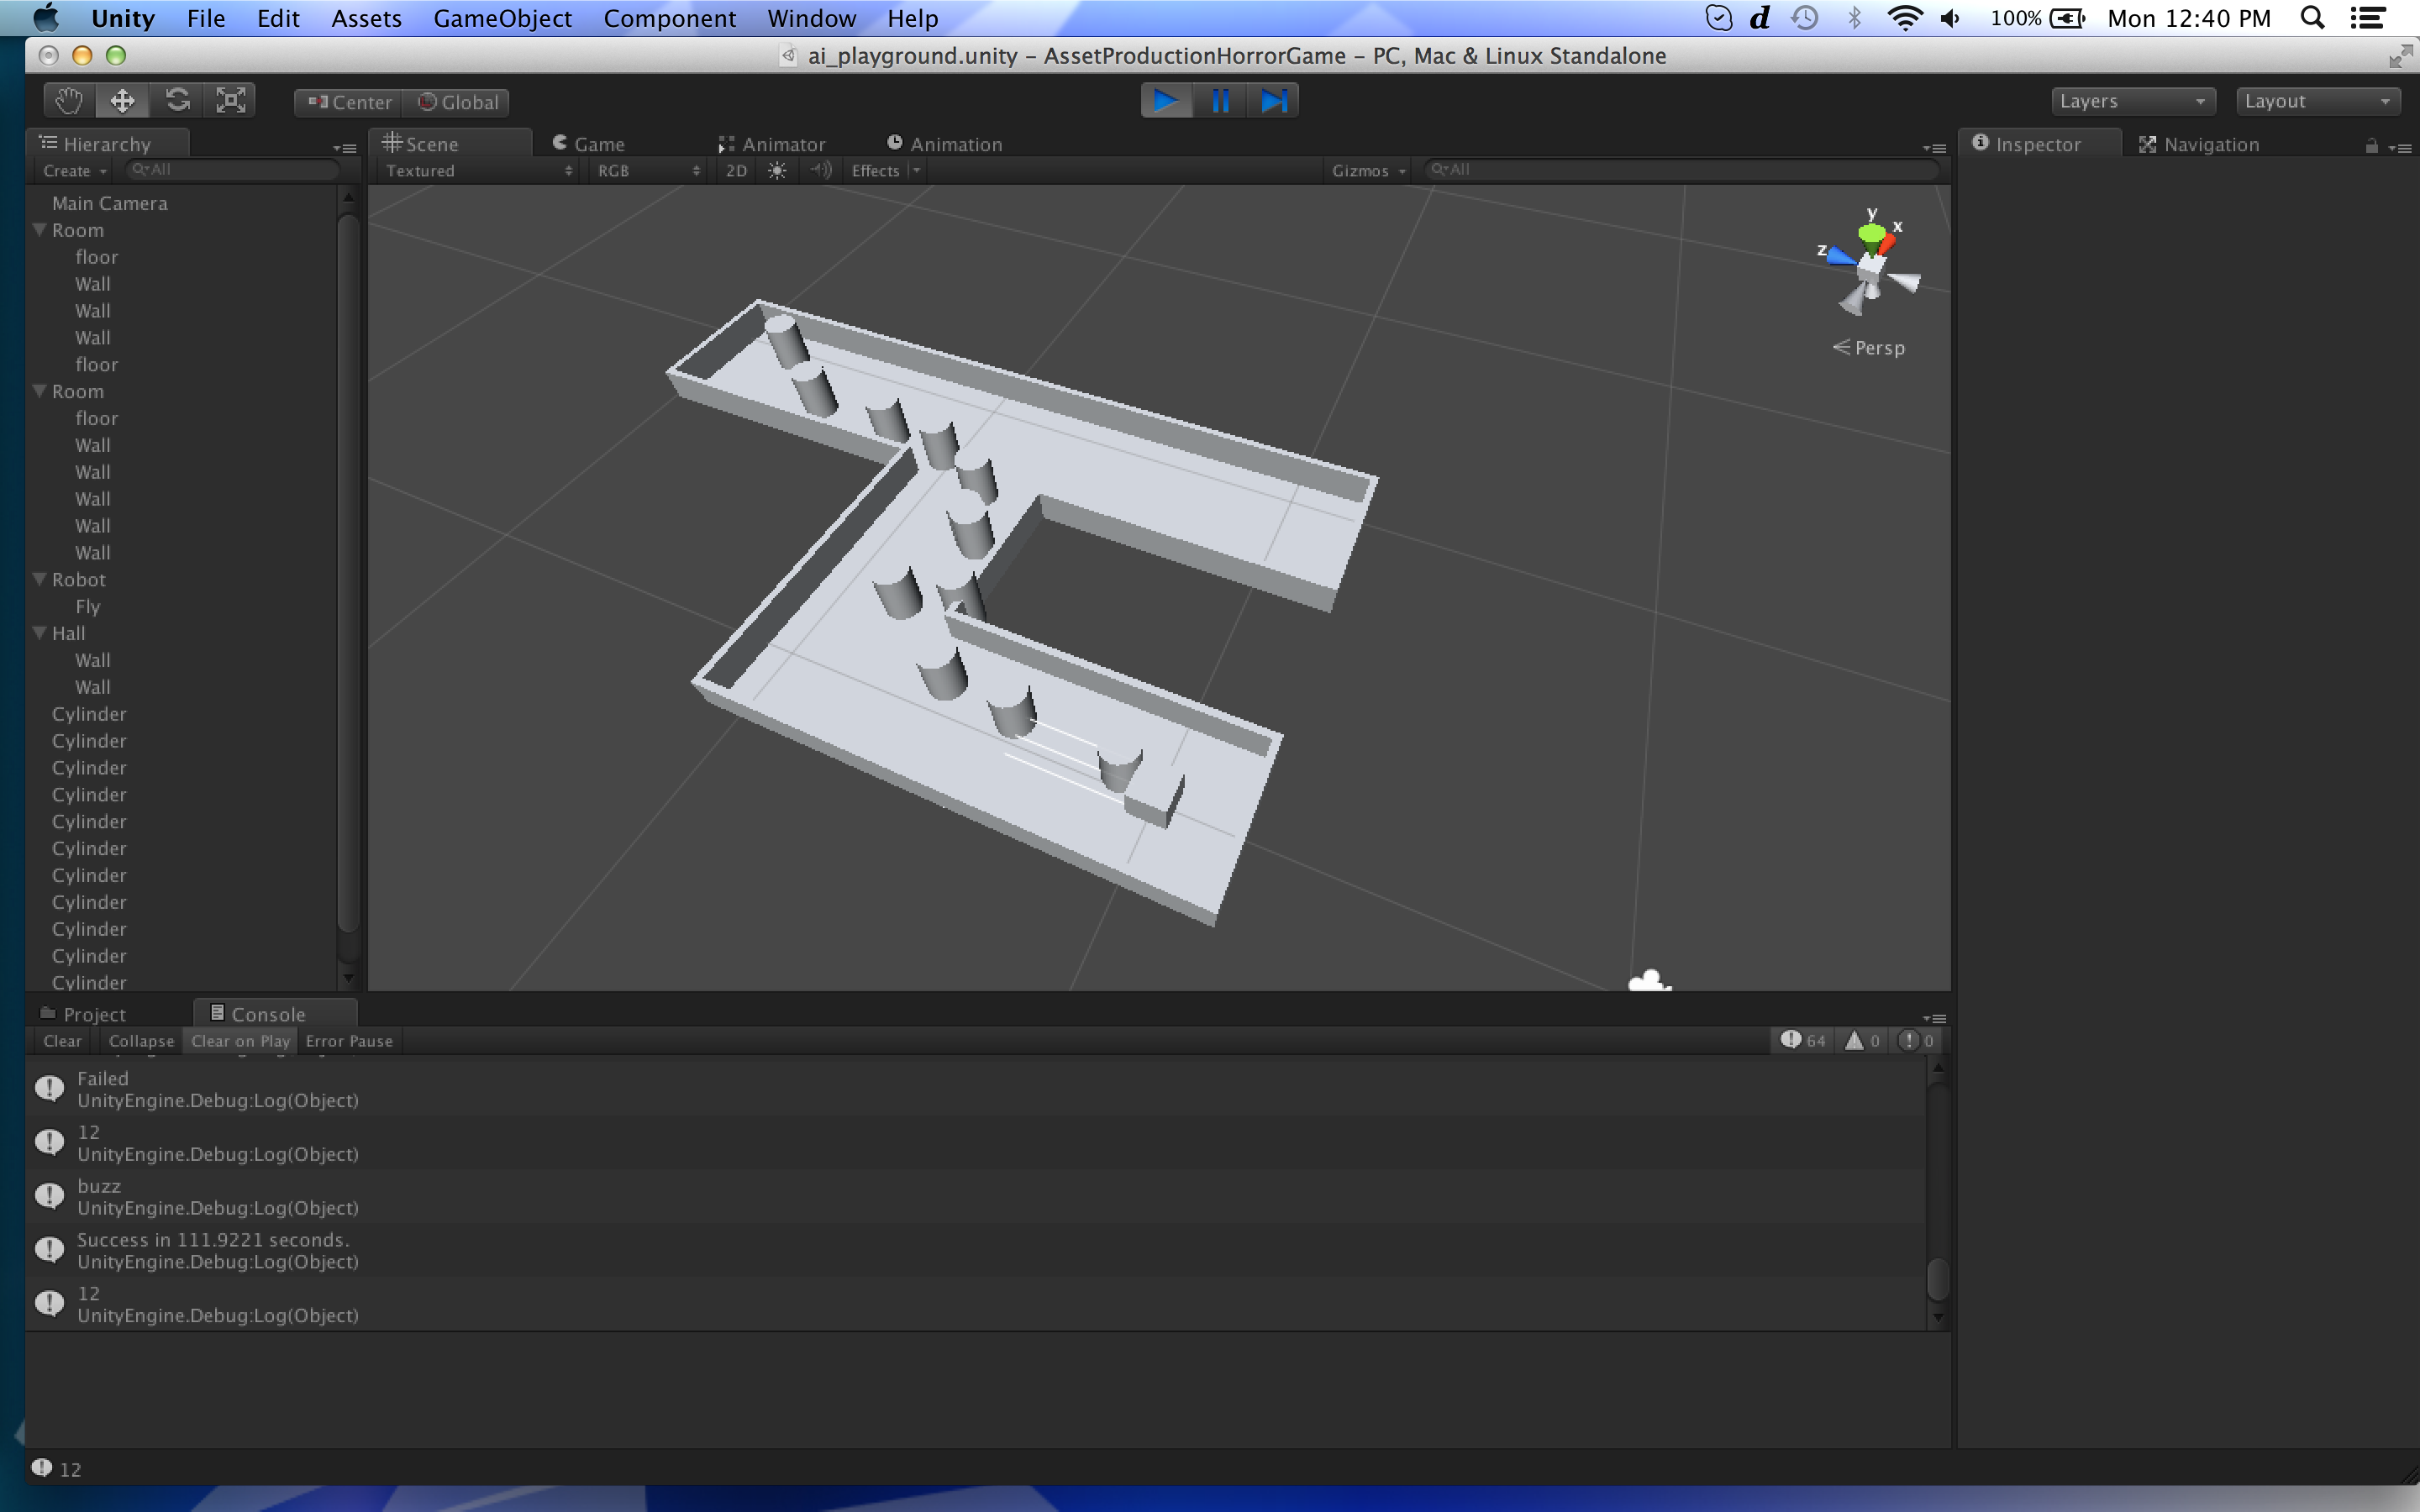
Task: Click the Pause button
Action: click(x=1220, y=101)
